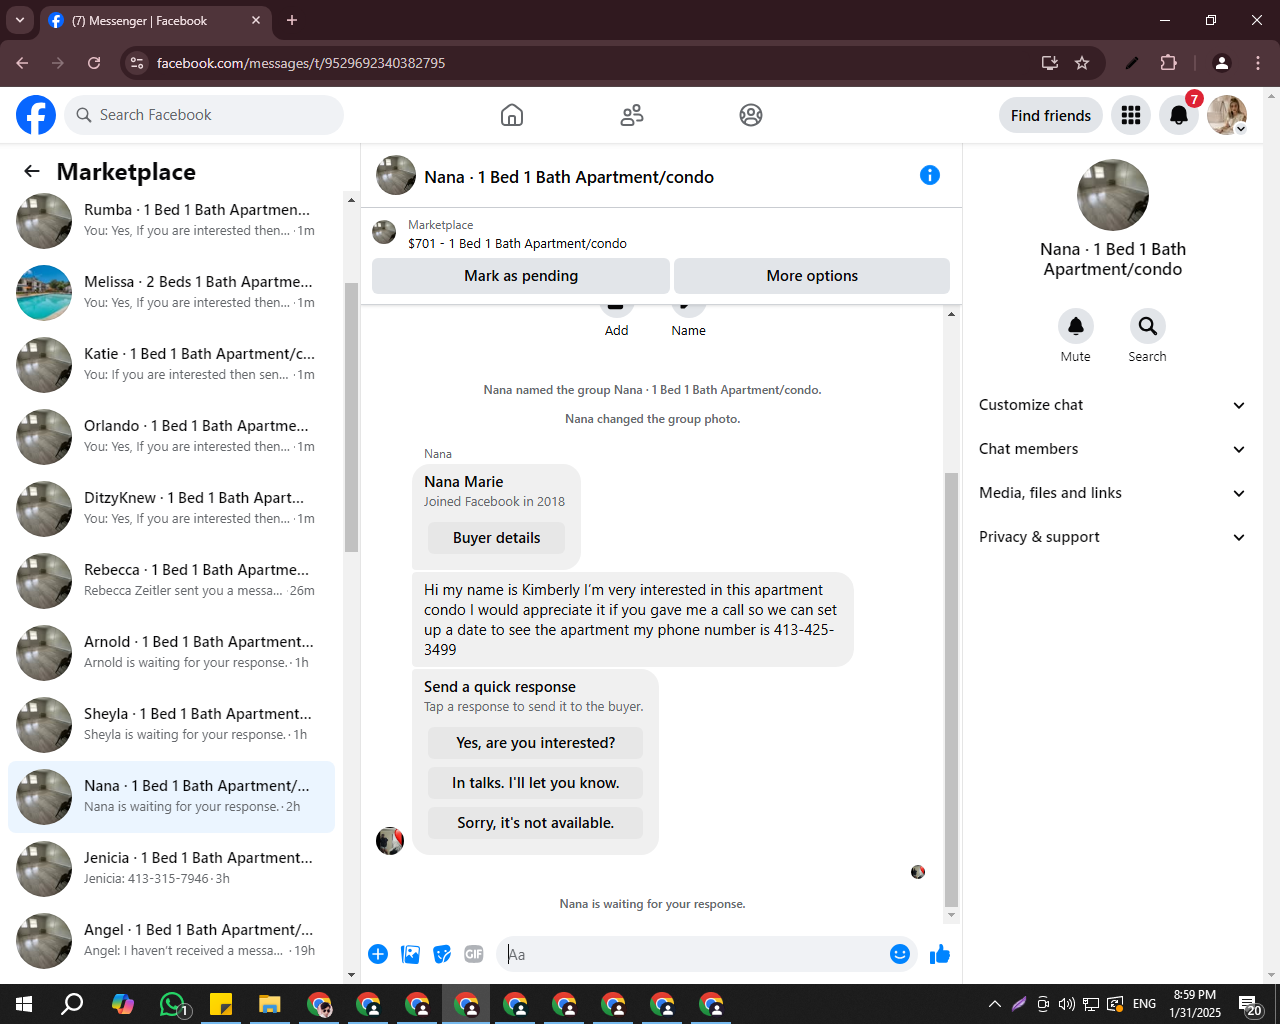
Task: Expand Privacy & support section
Action: click(1113, 537)
